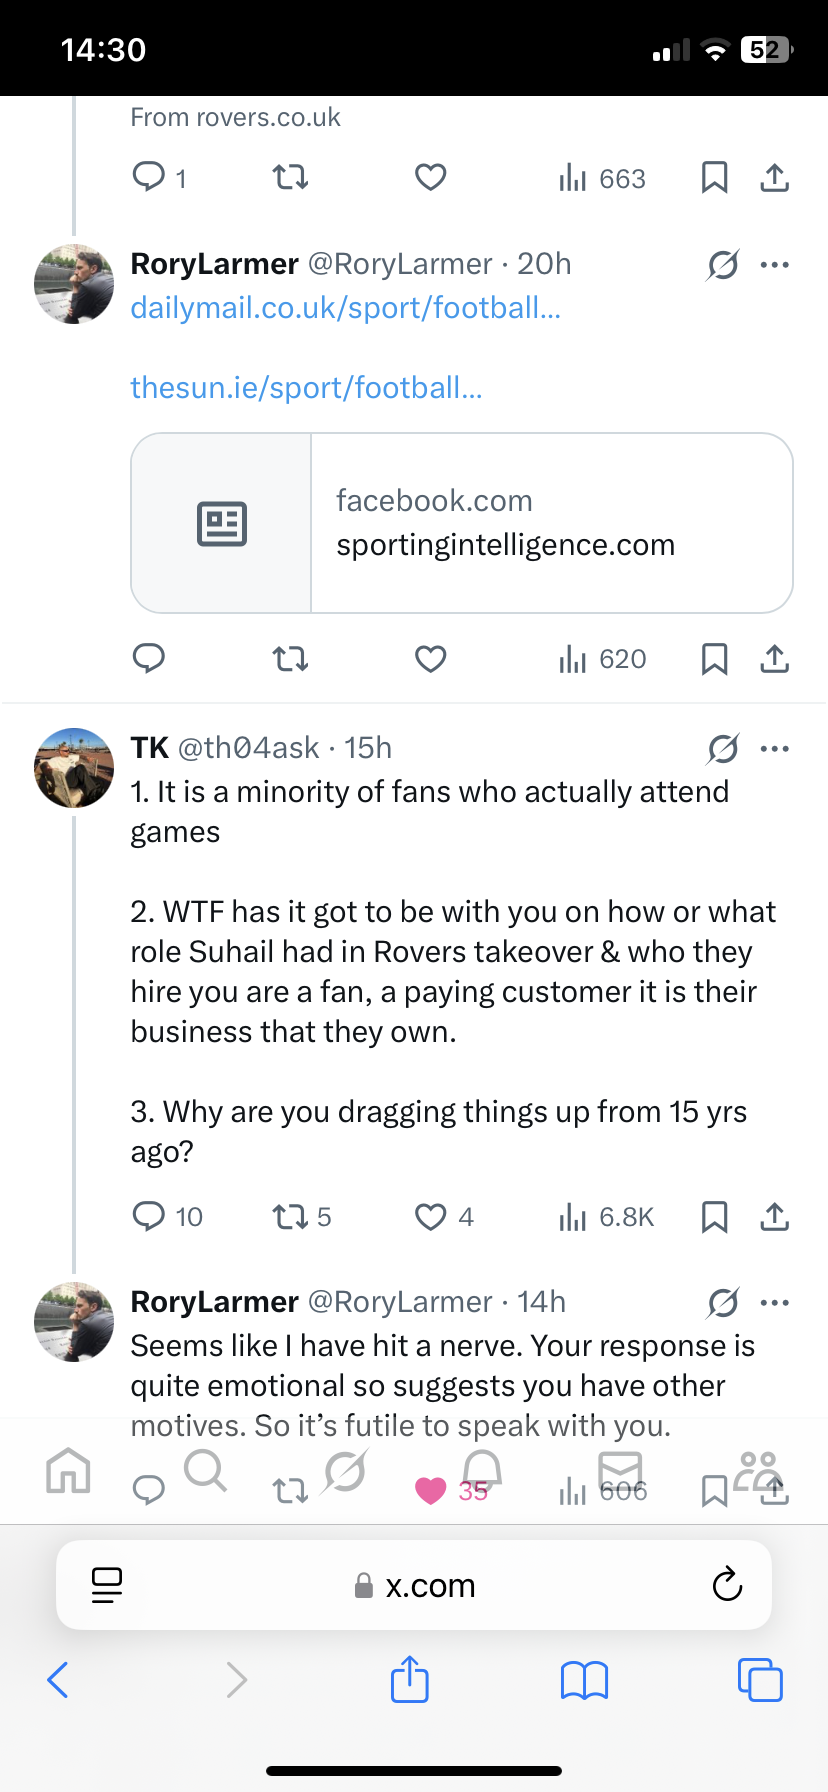Screen dimensions: 828x1792
Task: Open more options on TK's tweet
Action: coord(775,748)
